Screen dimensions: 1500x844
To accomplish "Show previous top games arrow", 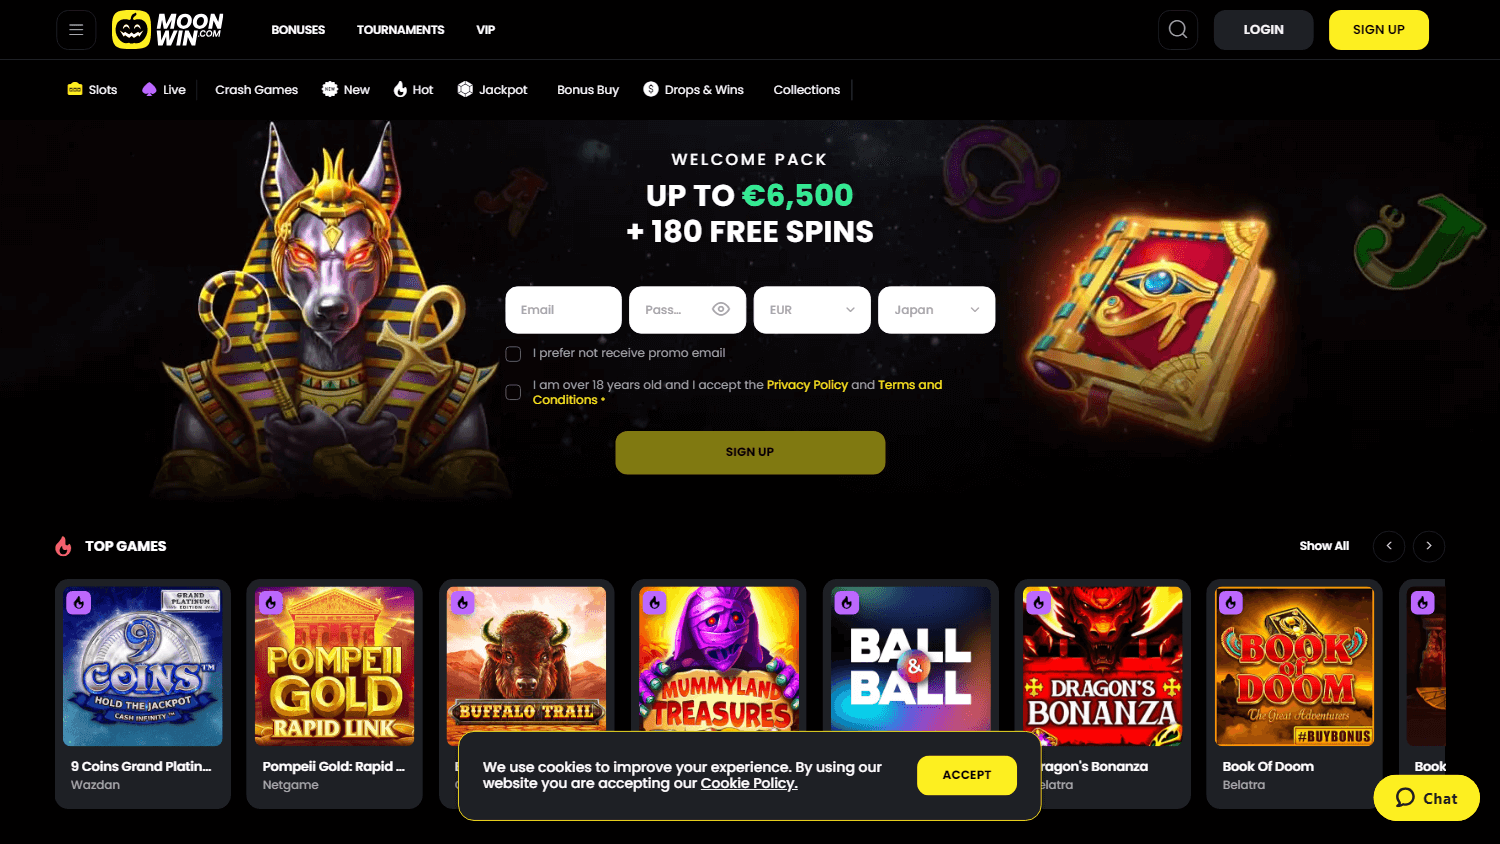I will tap(1389, 546).
